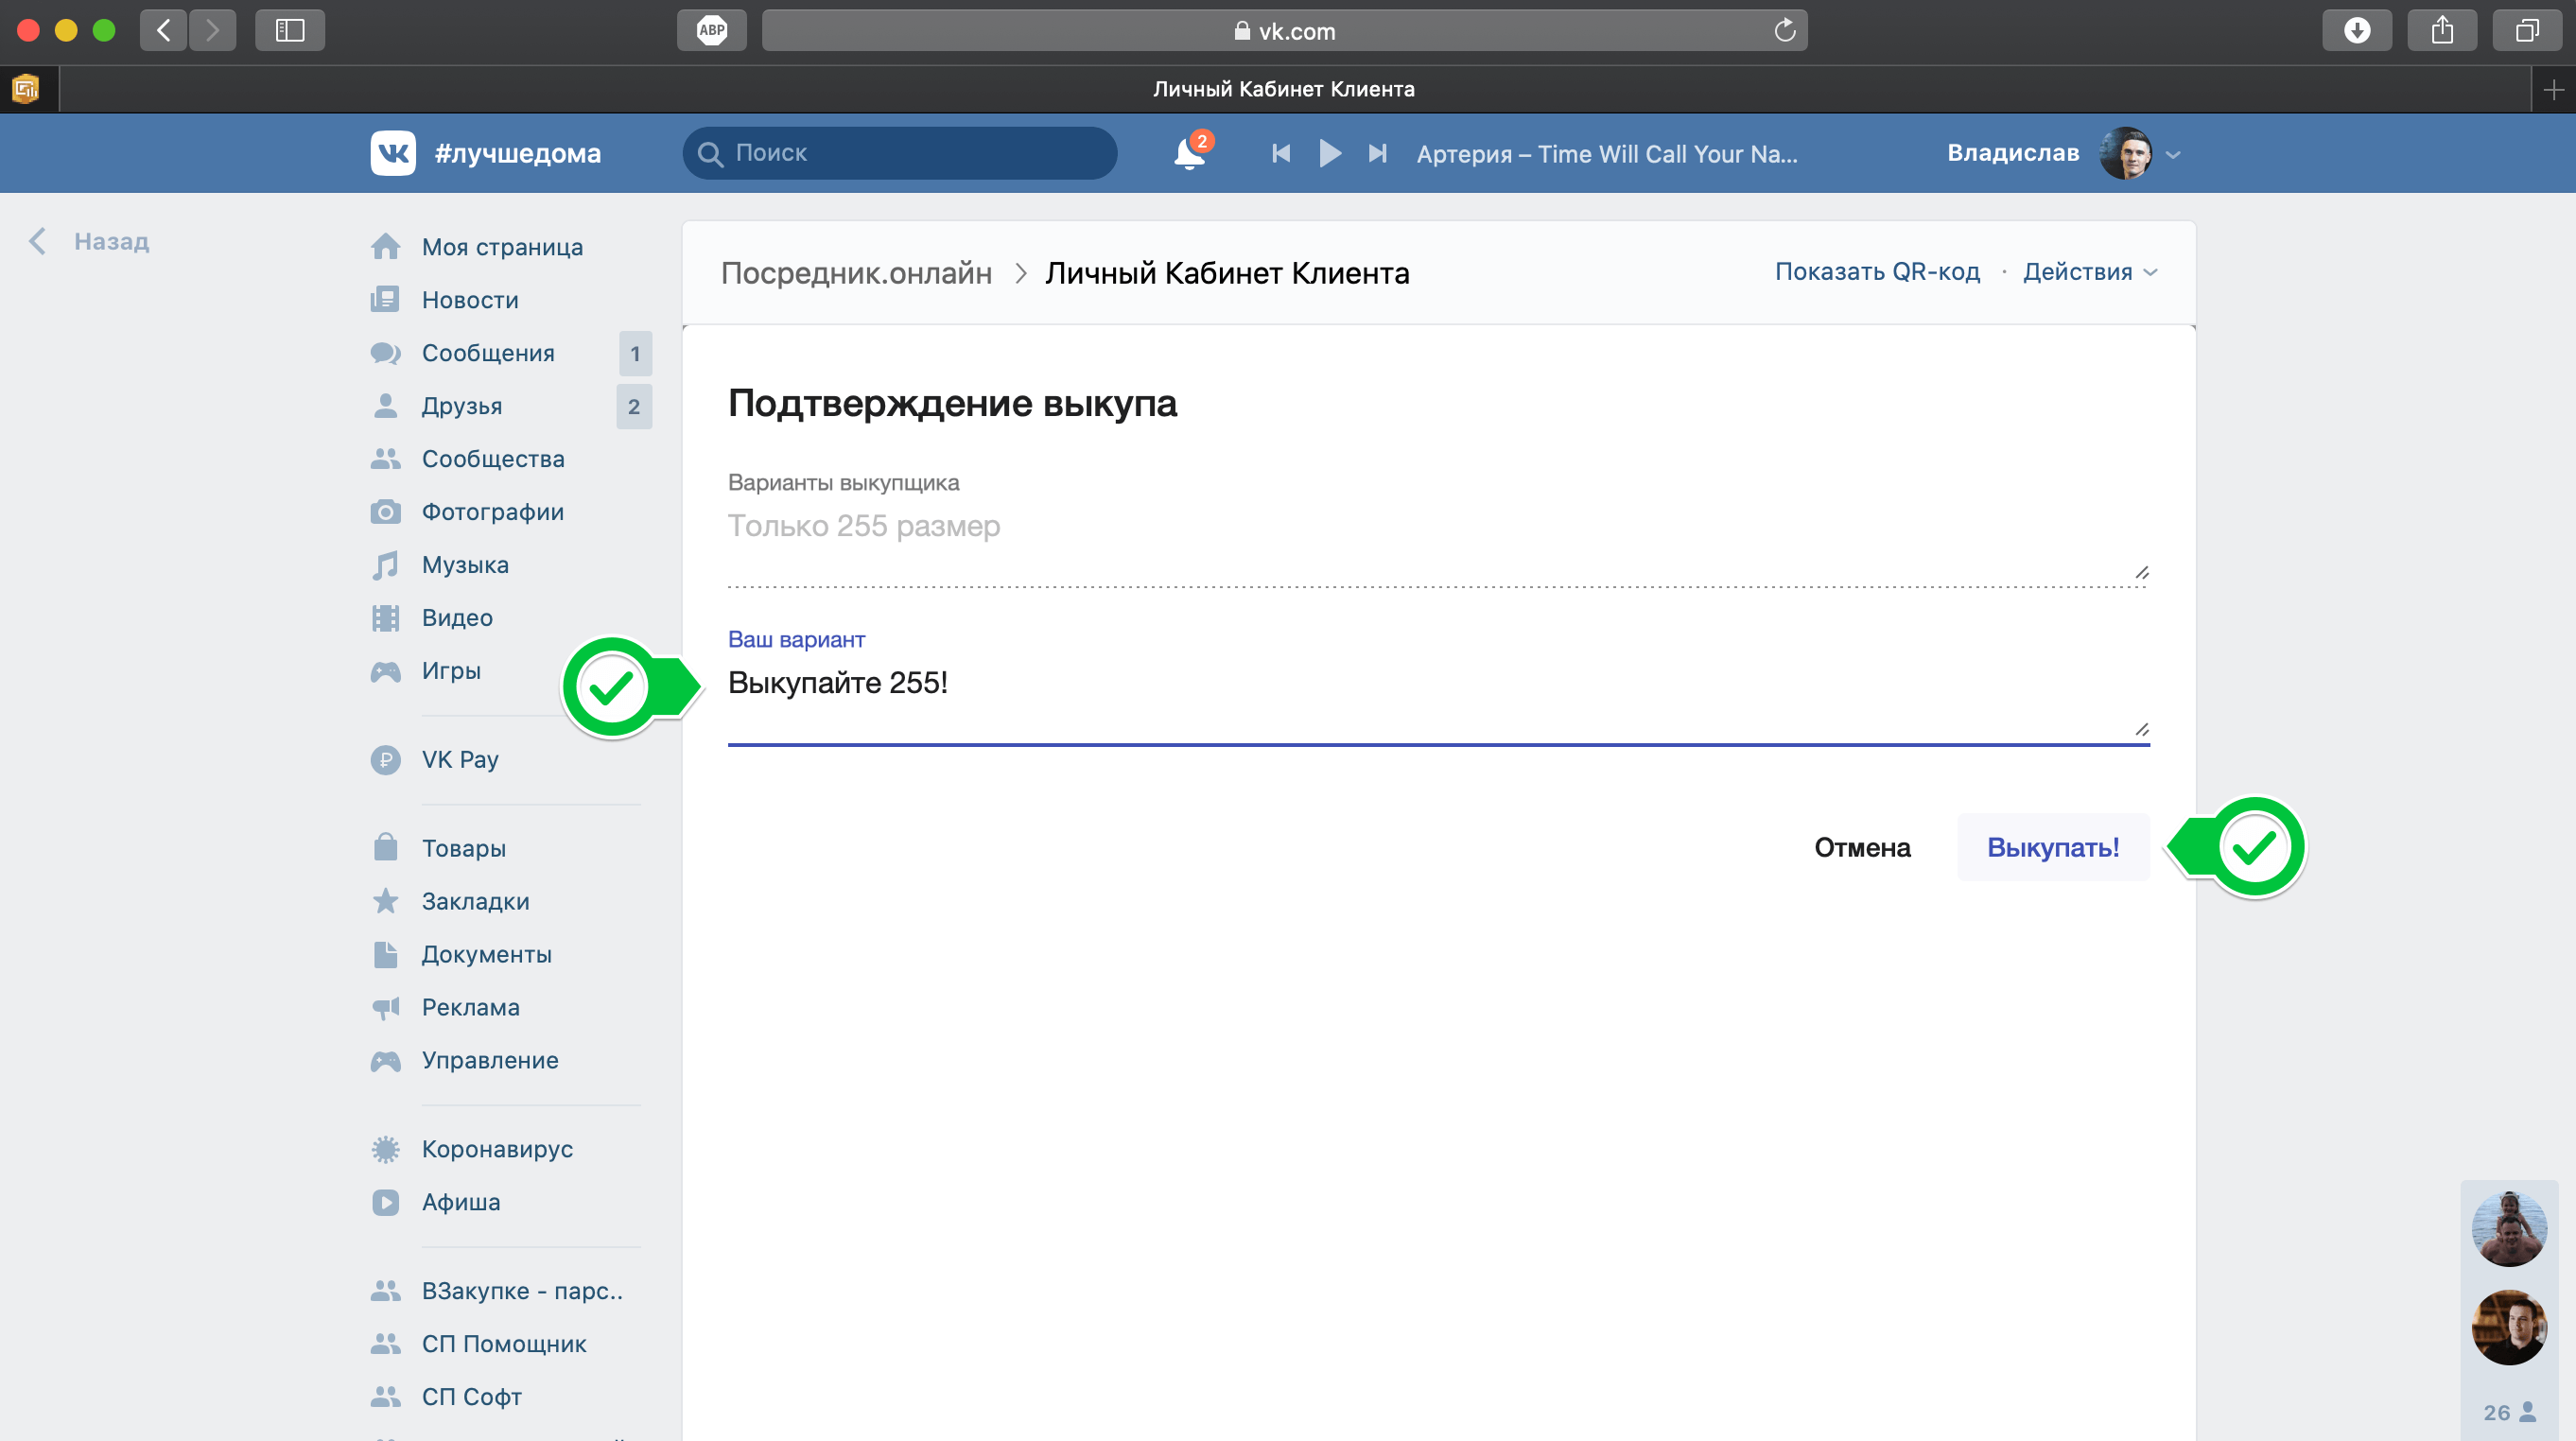Image resolution: width=2576 pixels, height=1441 pixels.
Task: Skip to next track
Action: point(1377,153)
